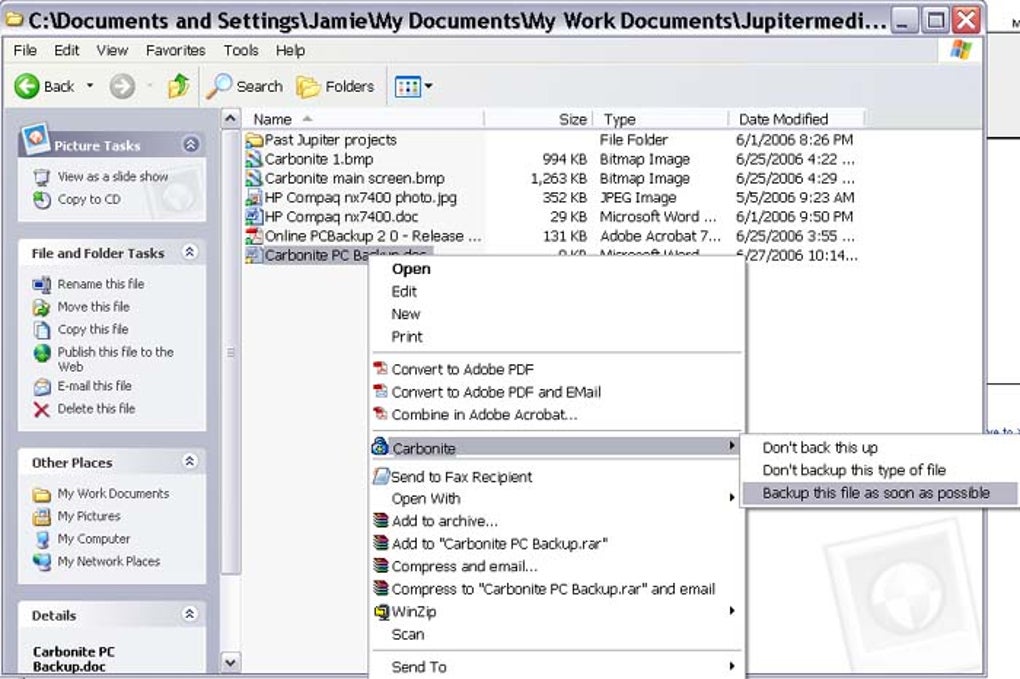Click the Convert to Adobe PDF icon
The width and height of the screenshot is (1020, 679).
pos(380,369)
